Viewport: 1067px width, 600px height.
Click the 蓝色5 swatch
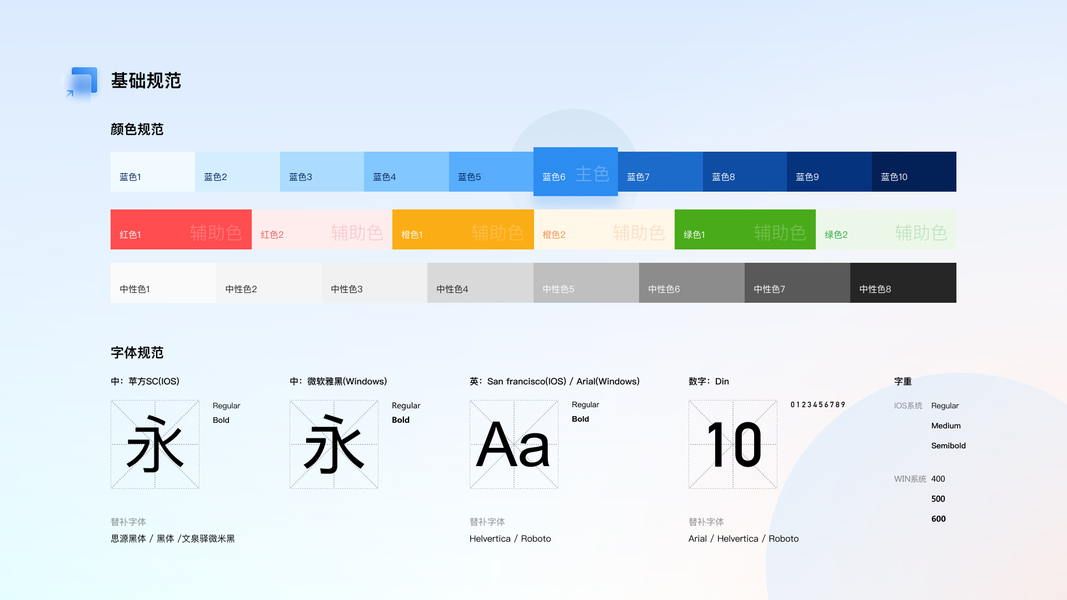pos(491,171)
